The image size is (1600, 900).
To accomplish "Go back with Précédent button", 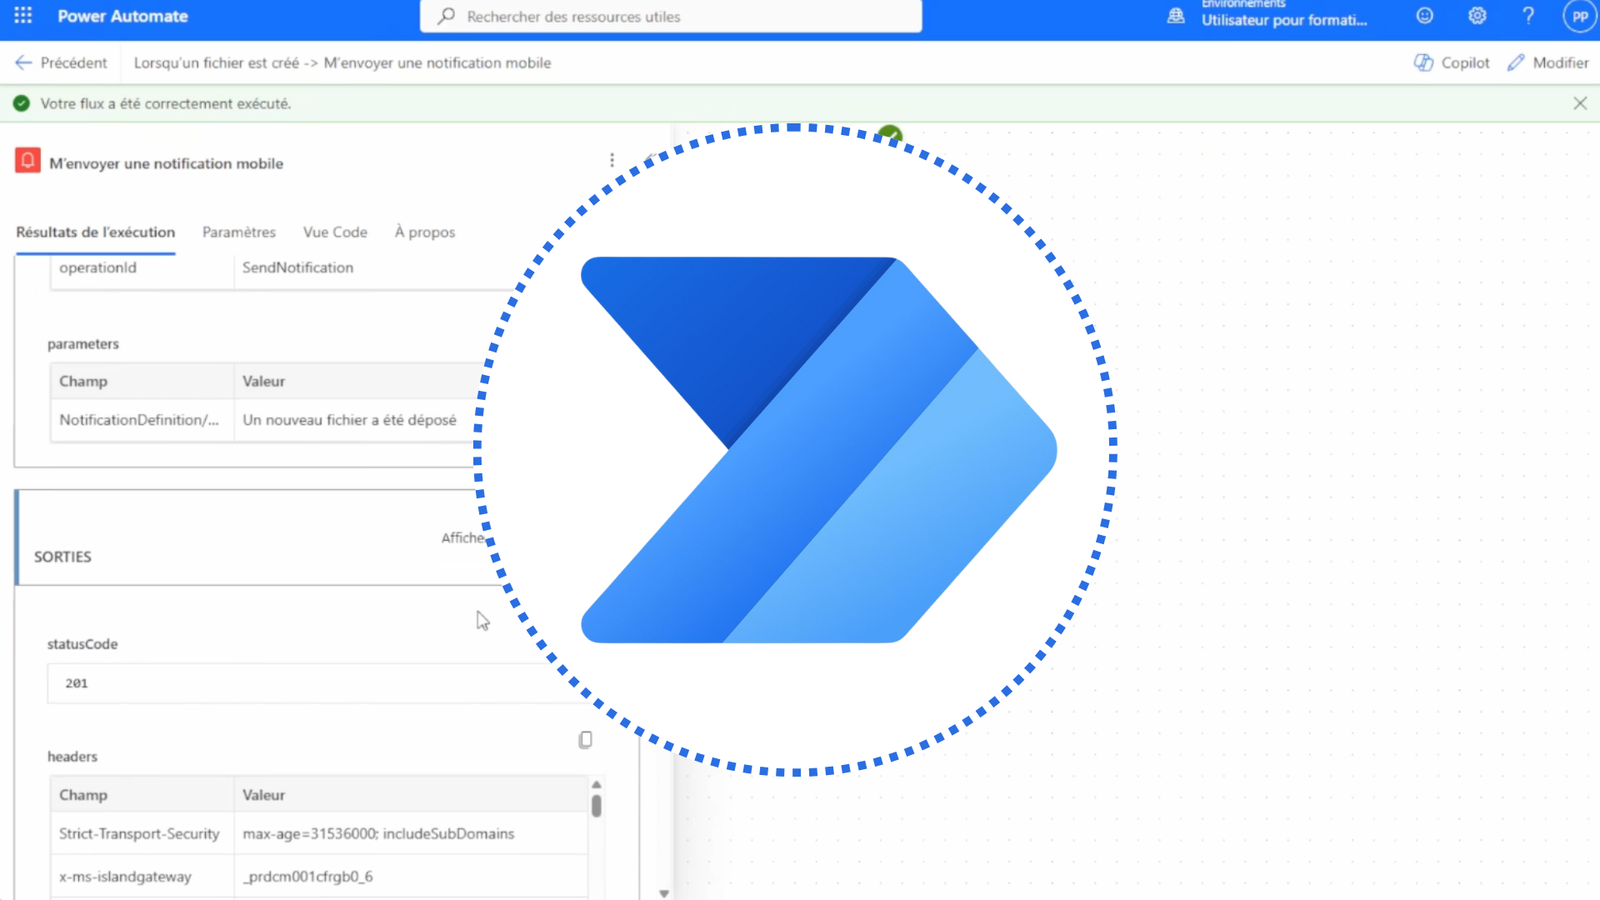I will (x=61, y=63).
